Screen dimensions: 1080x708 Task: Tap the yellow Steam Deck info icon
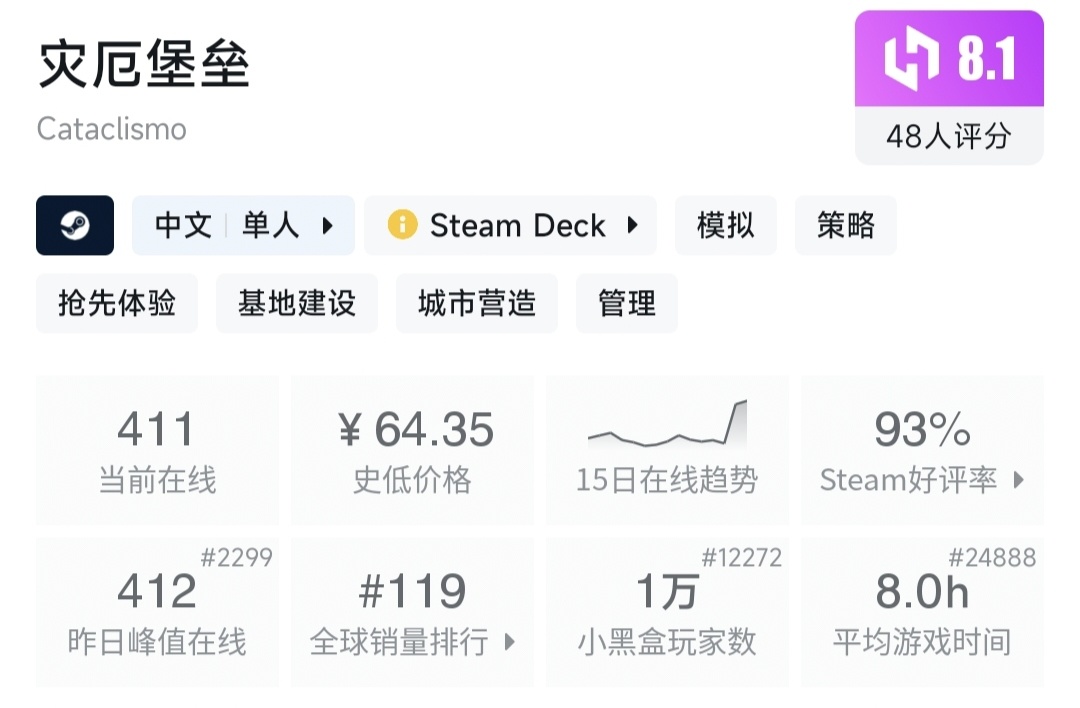402,226
